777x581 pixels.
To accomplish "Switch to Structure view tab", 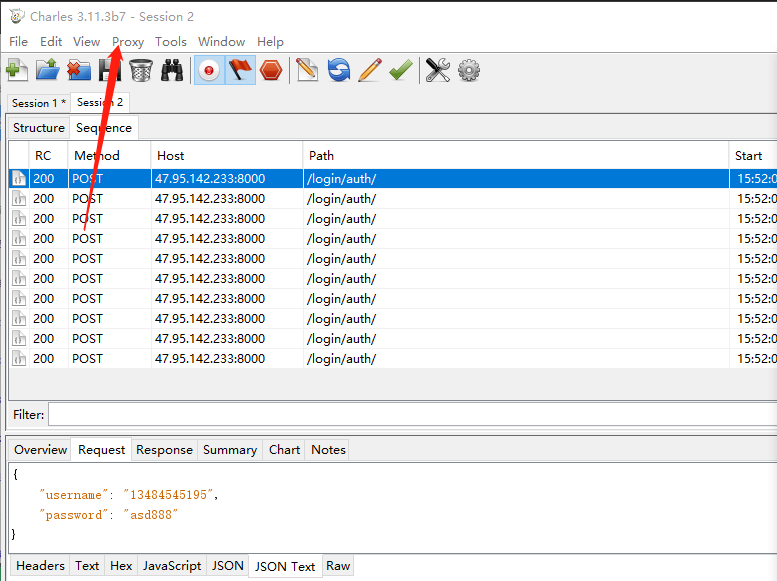I will click(x=39, y=128).
